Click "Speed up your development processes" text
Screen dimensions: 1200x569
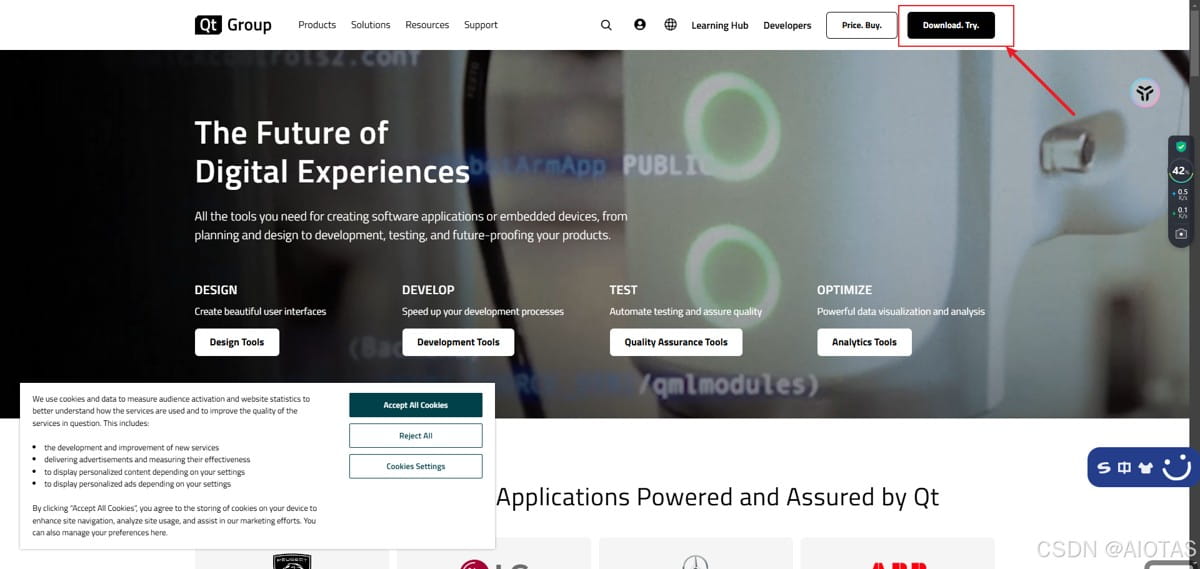pos(483,311)
